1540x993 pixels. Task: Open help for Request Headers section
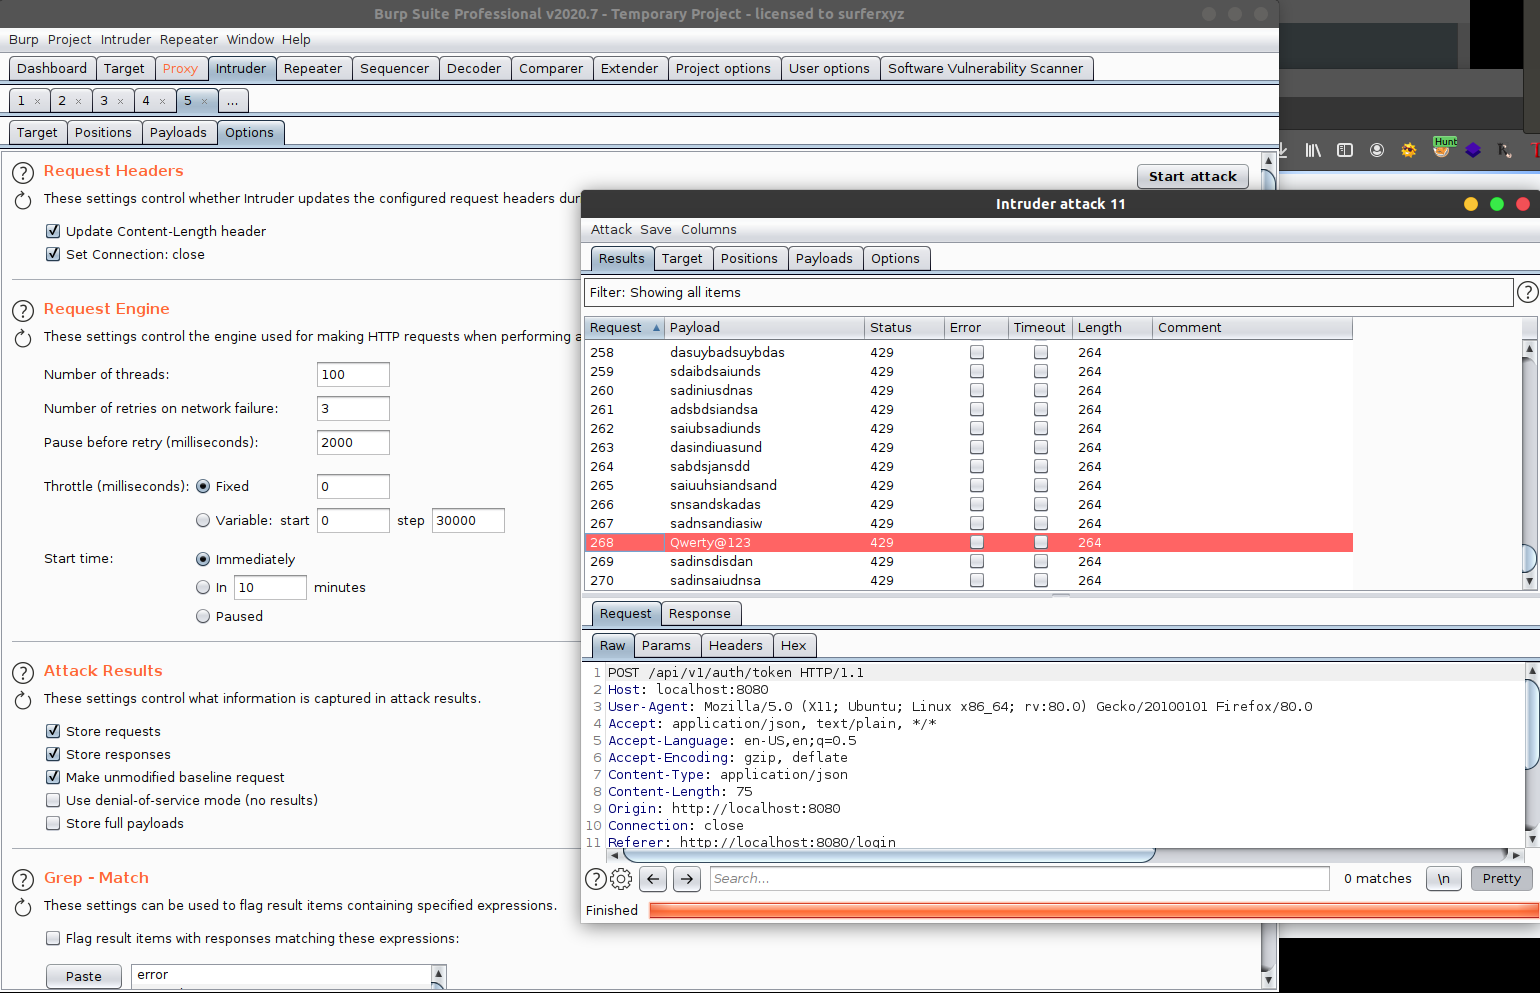pos(23,173)
